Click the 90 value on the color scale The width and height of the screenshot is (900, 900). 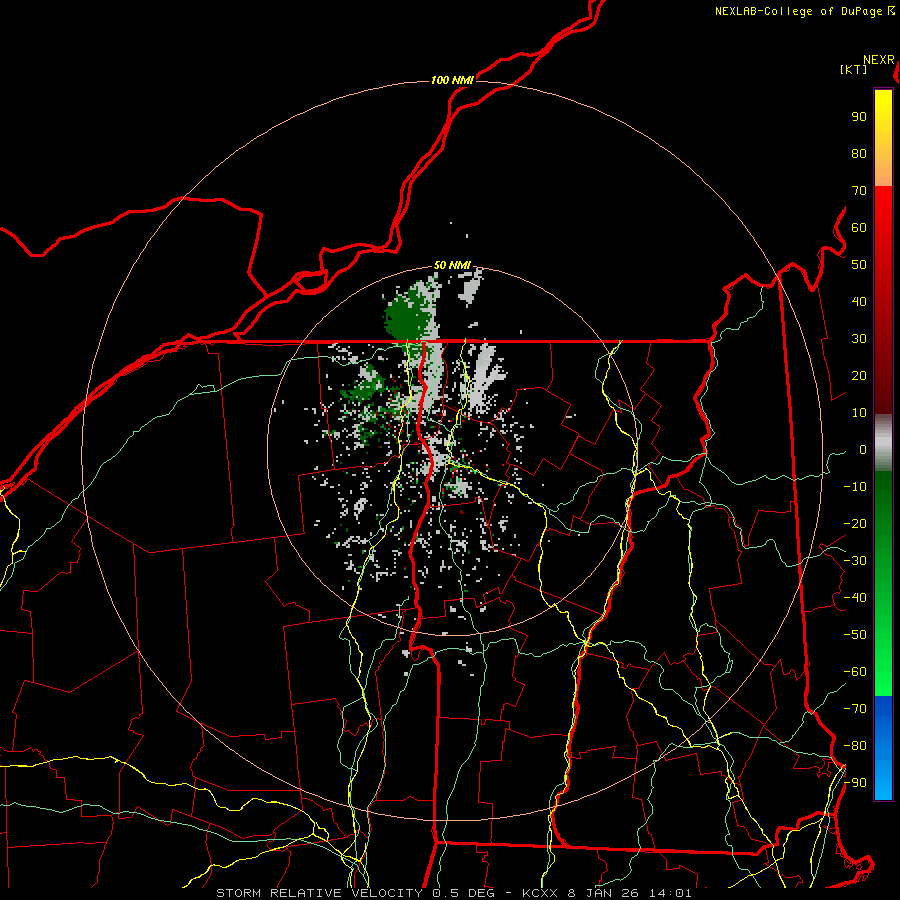[x=859, y=117]
